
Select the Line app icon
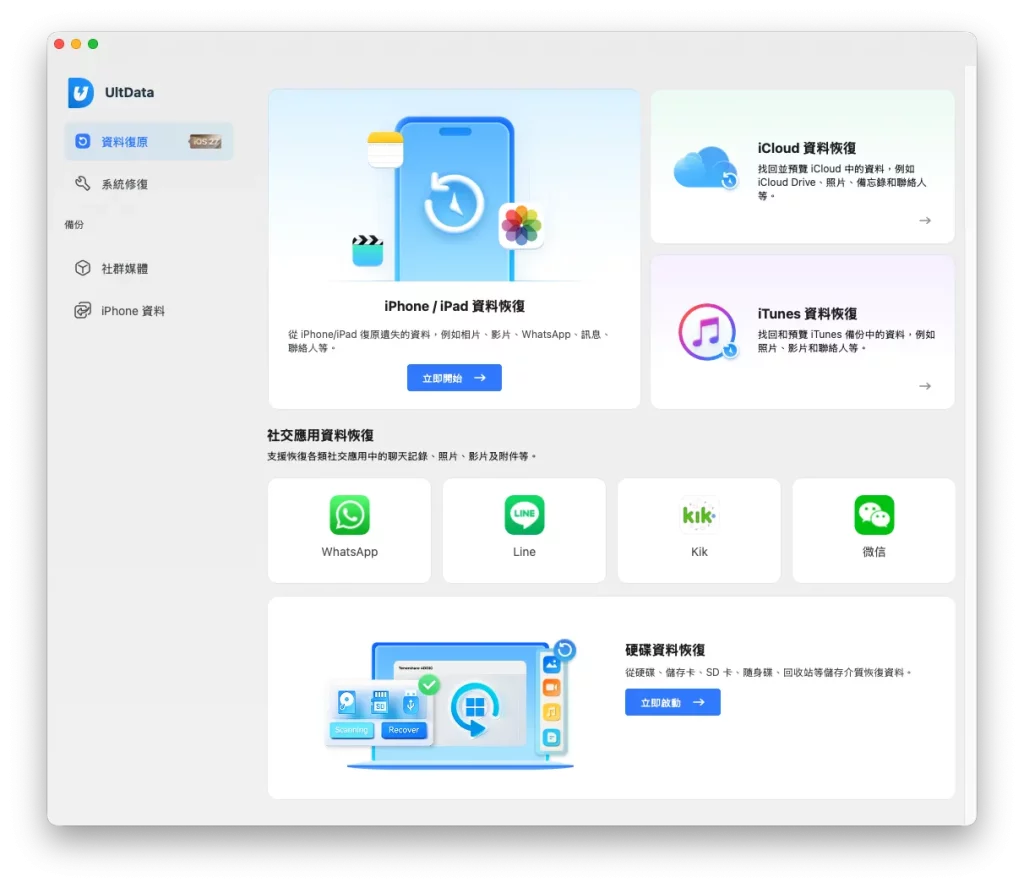524,515
